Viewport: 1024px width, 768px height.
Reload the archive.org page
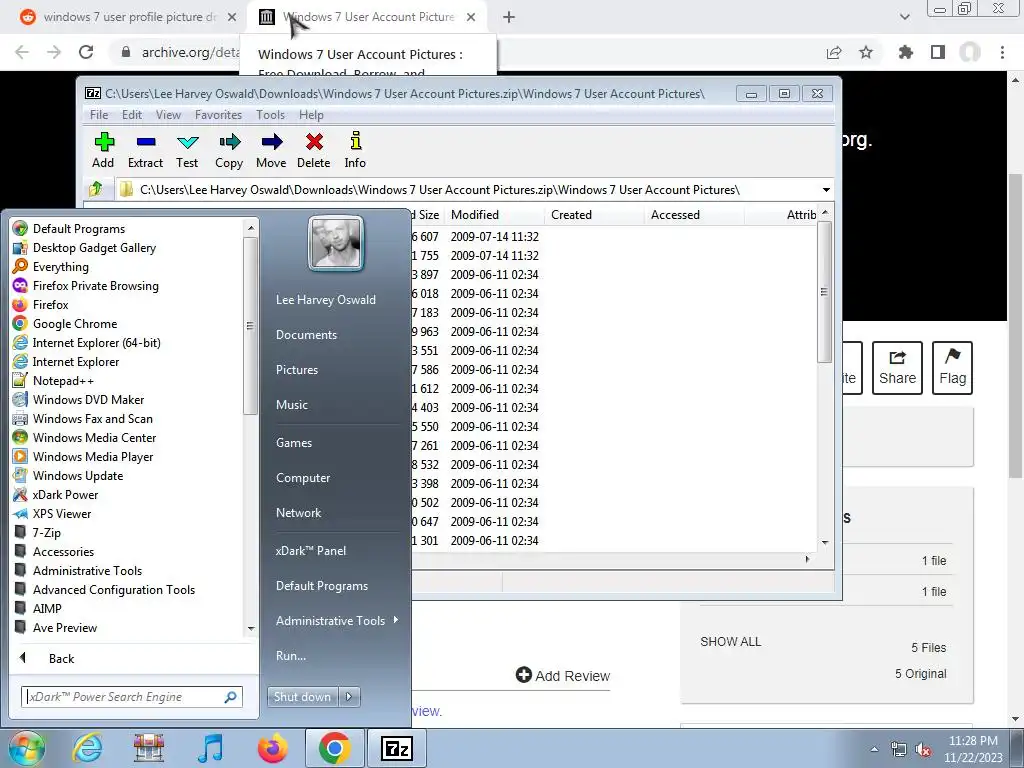coord(86,52)
